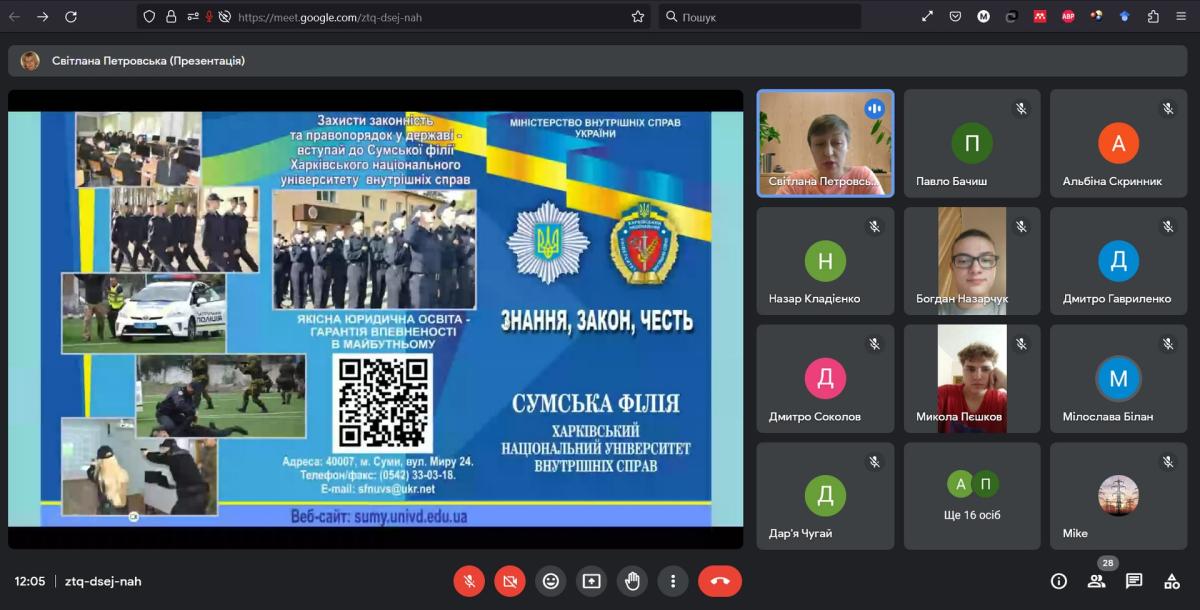Raise your hand in the meeting
This screenshot has height=610, width=1200.
[x=633, y=580]
